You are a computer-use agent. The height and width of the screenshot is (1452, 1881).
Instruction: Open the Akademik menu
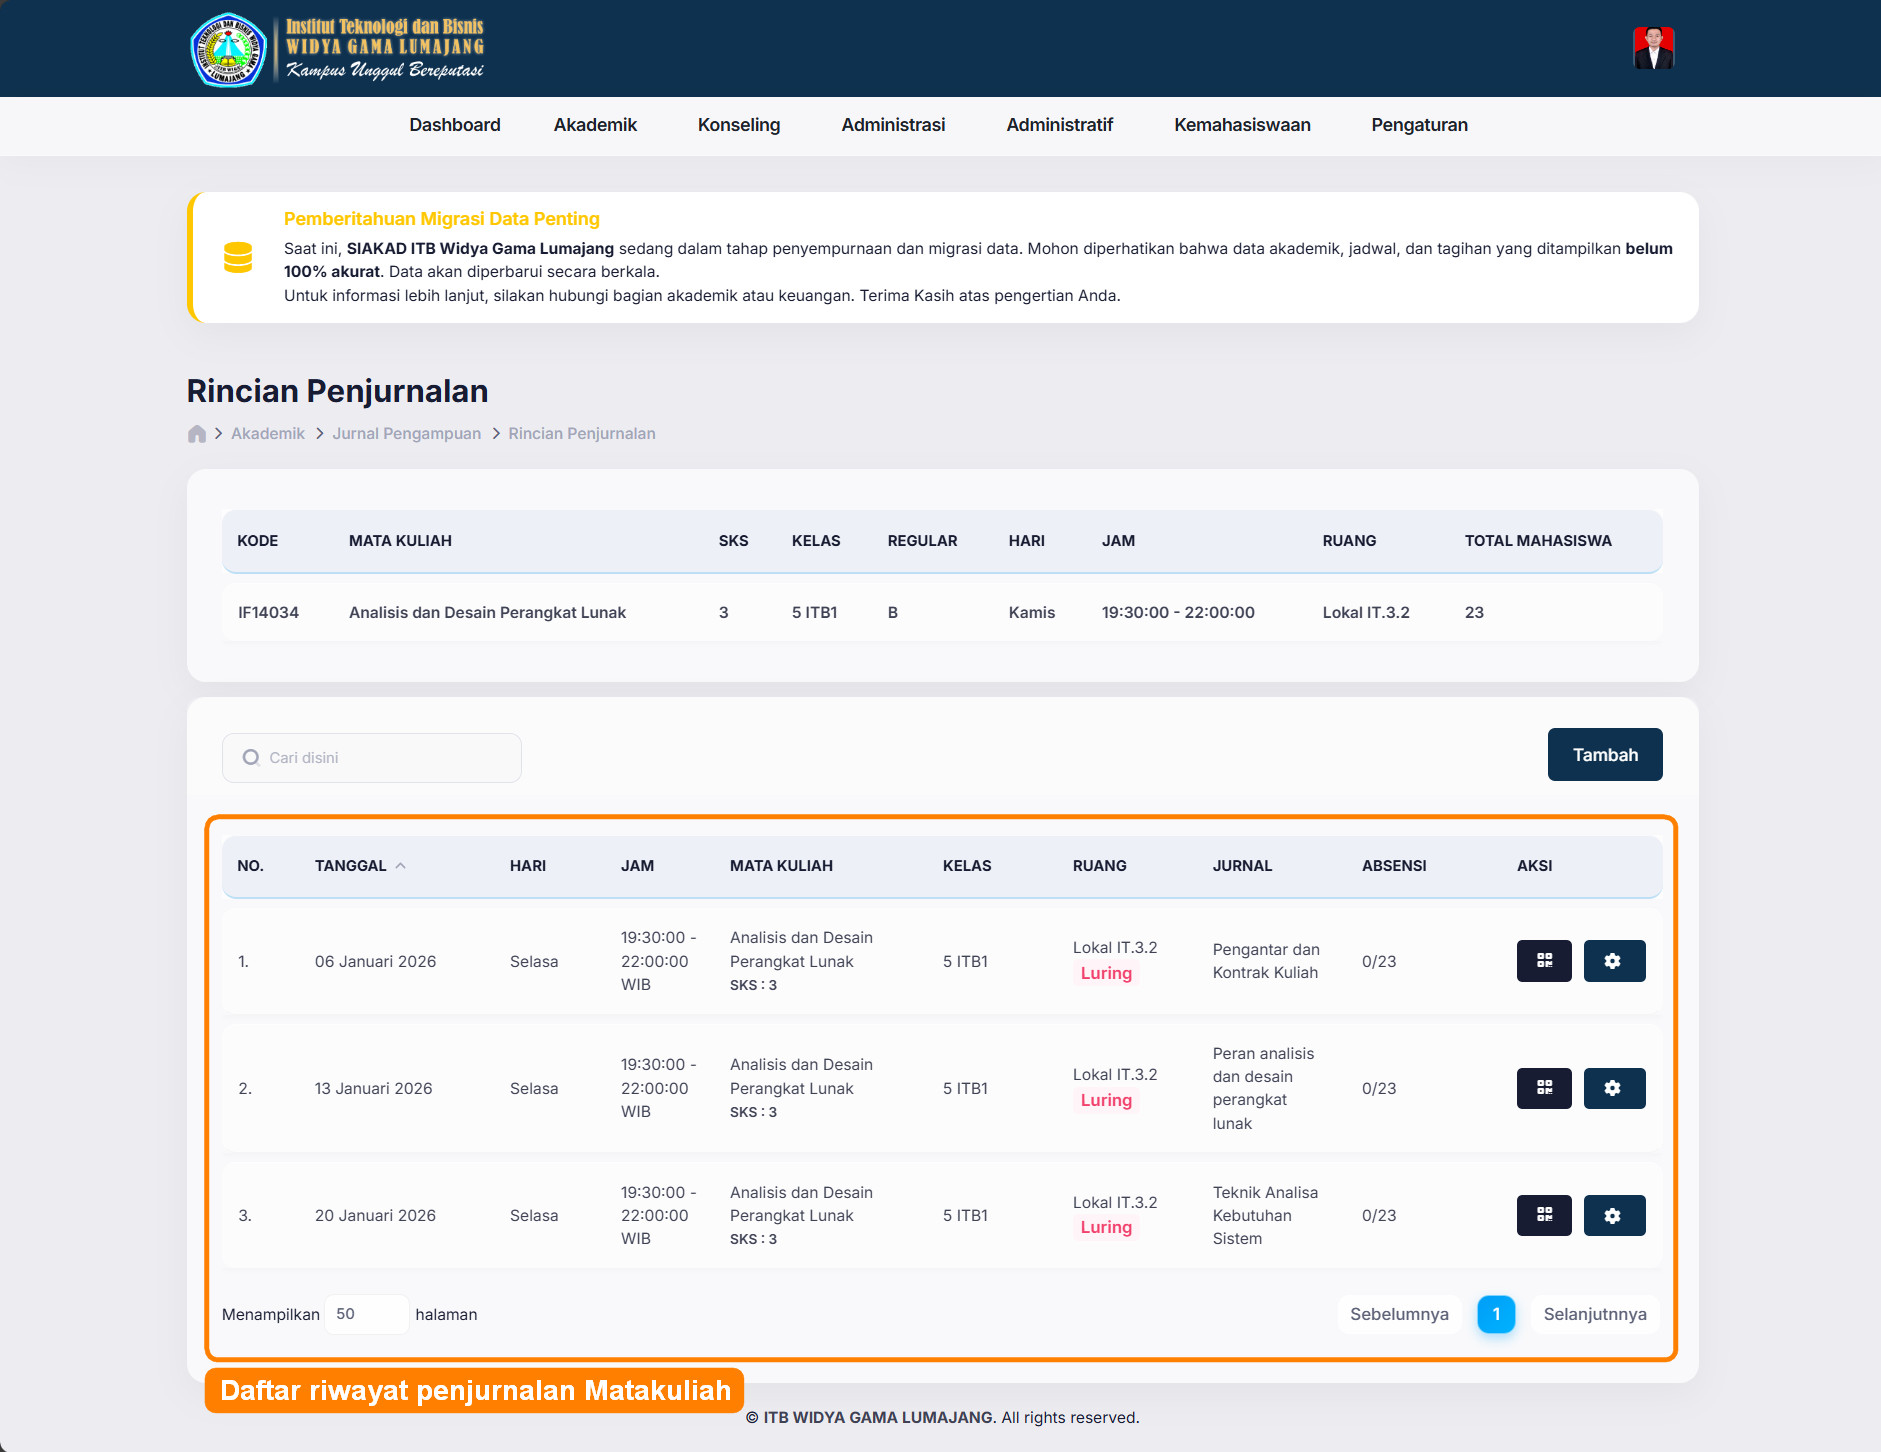(x=595, y=125)
